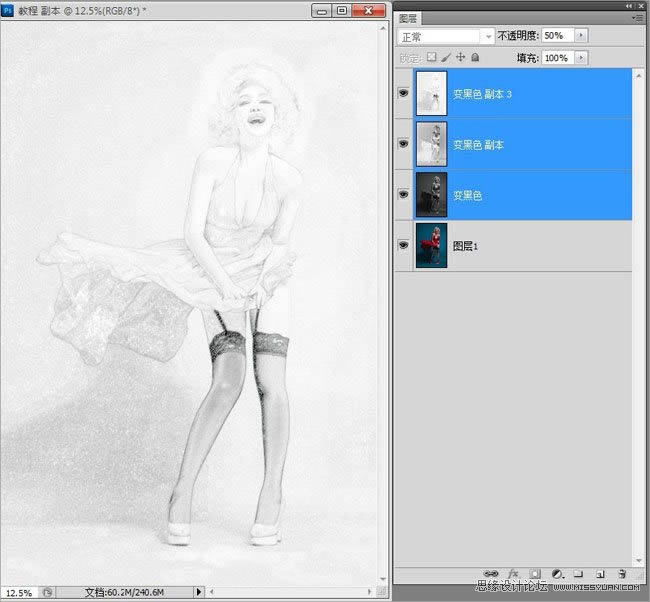Expand the opacity 不透明度 slider arrow

tap(582, 36)
